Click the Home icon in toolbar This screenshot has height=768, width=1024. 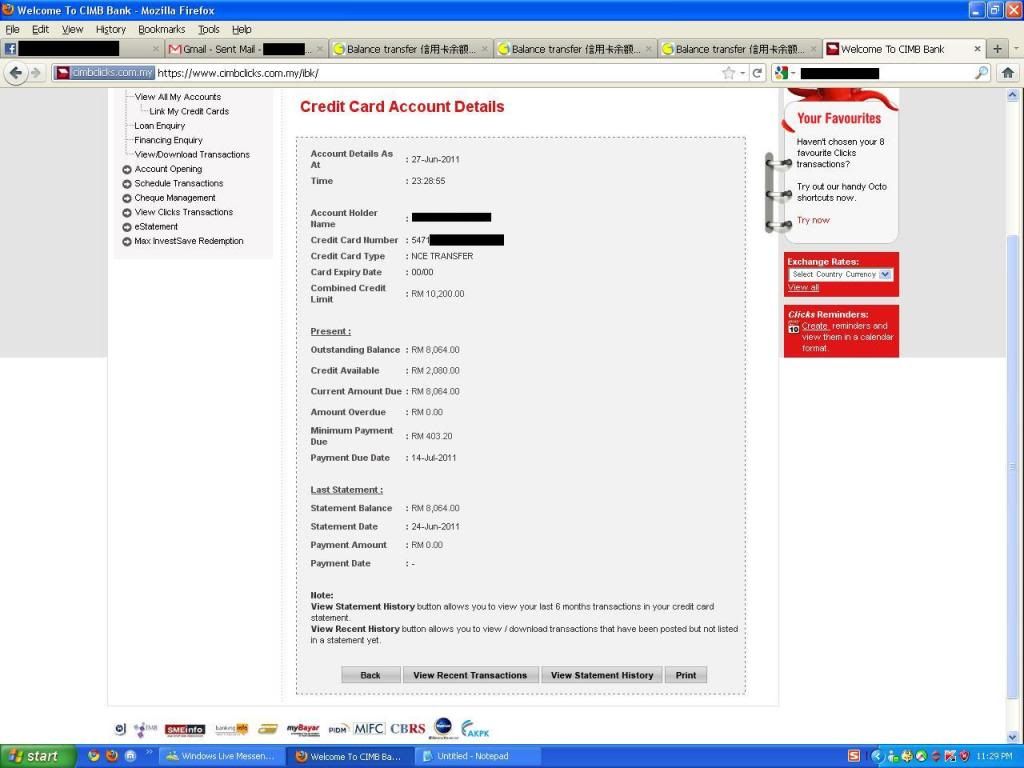[1007, 73]
